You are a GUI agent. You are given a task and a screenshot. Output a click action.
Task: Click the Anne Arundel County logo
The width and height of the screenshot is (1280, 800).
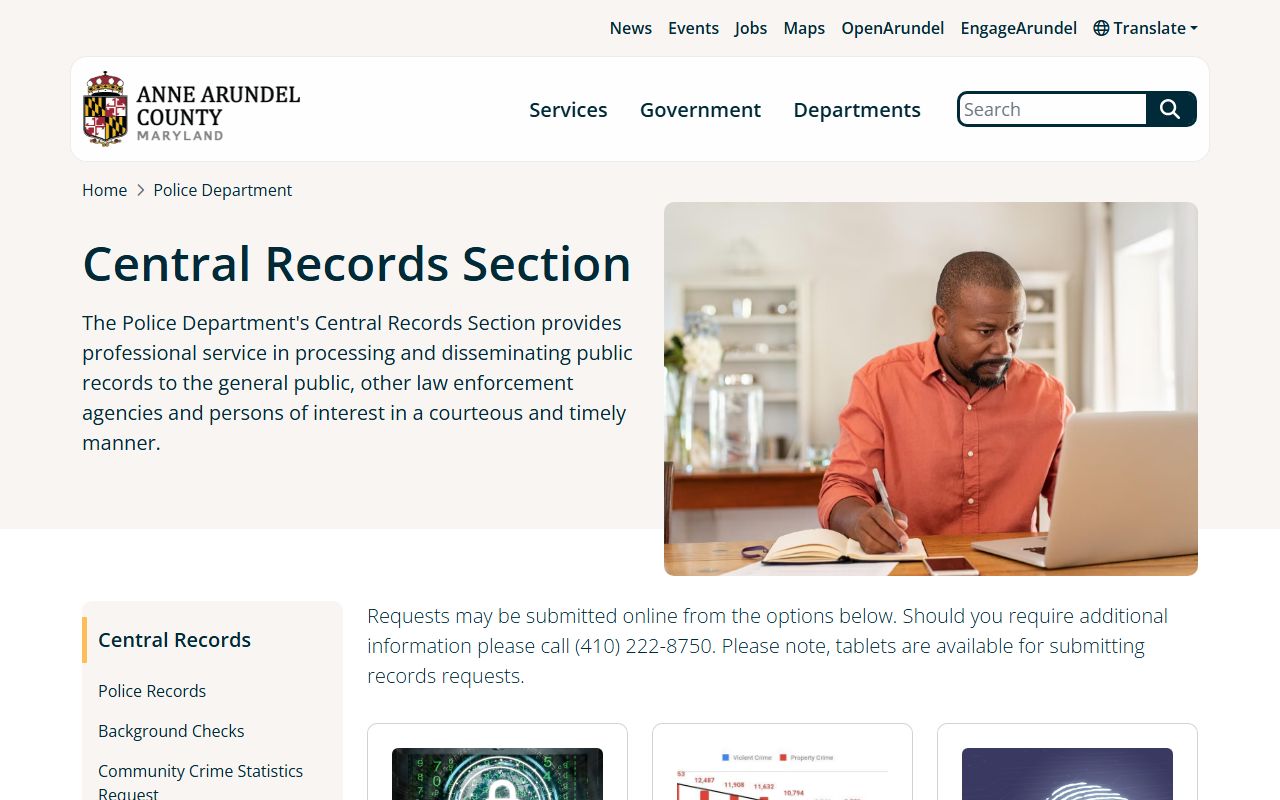click(191, 109)
